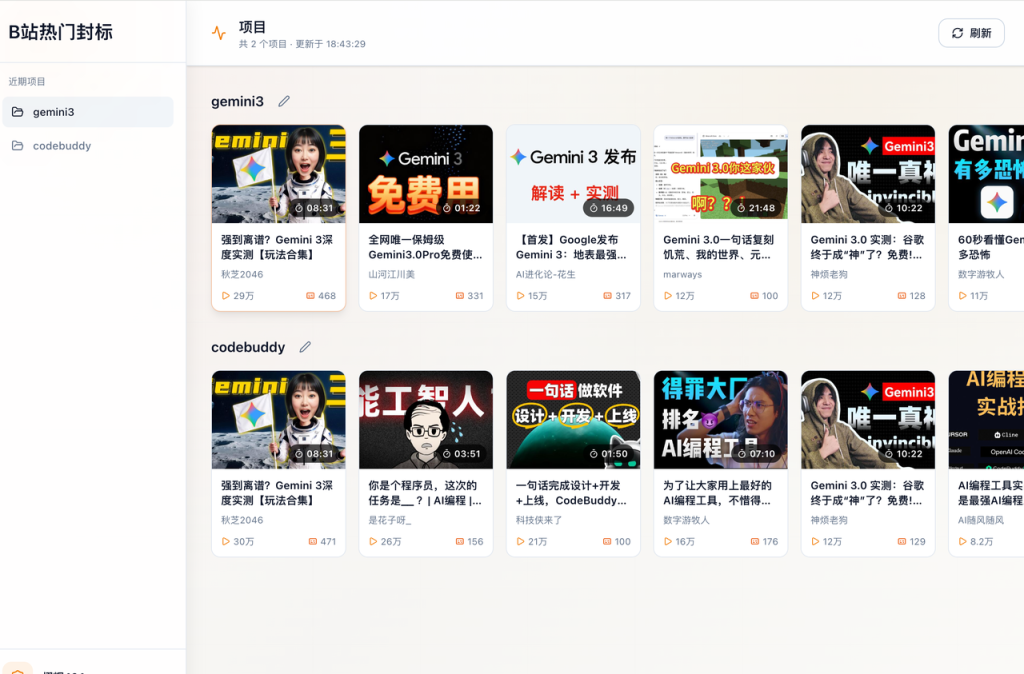Open the Gemini 3 发布 解读+实测 thumbnail
The width and height of the screenshot is (1024, 674).
572,173
